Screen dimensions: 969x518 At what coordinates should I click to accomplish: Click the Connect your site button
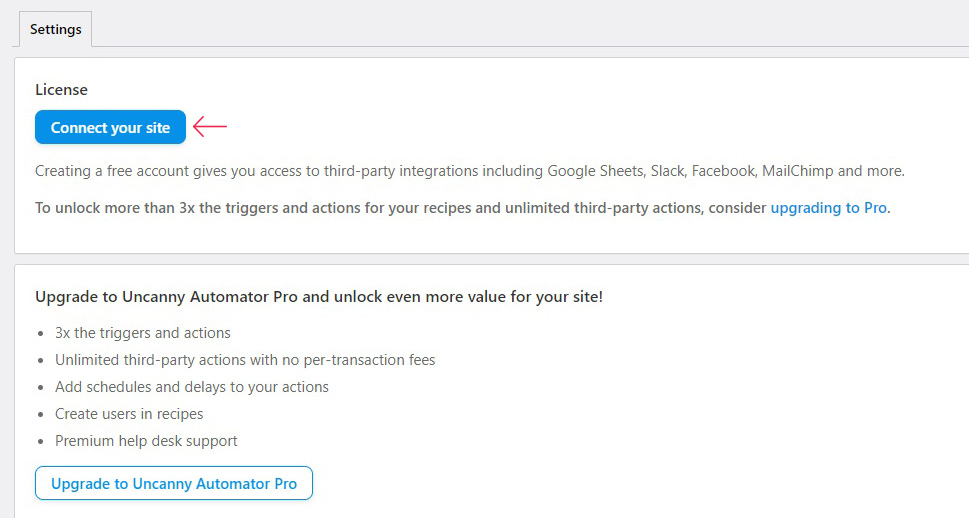click(111, 127)
